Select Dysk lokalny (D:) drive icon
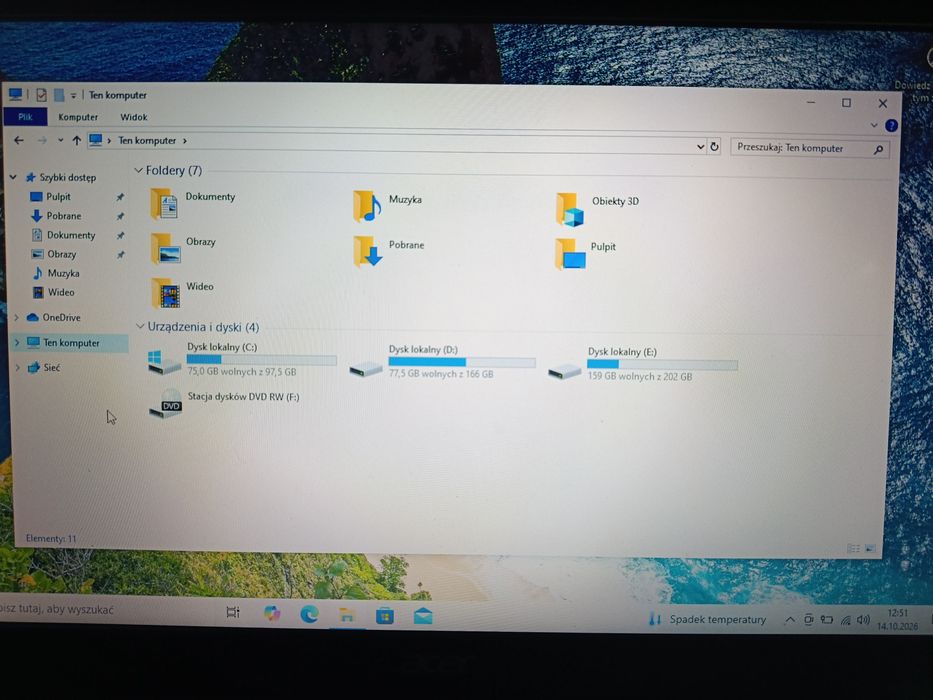 365,369
